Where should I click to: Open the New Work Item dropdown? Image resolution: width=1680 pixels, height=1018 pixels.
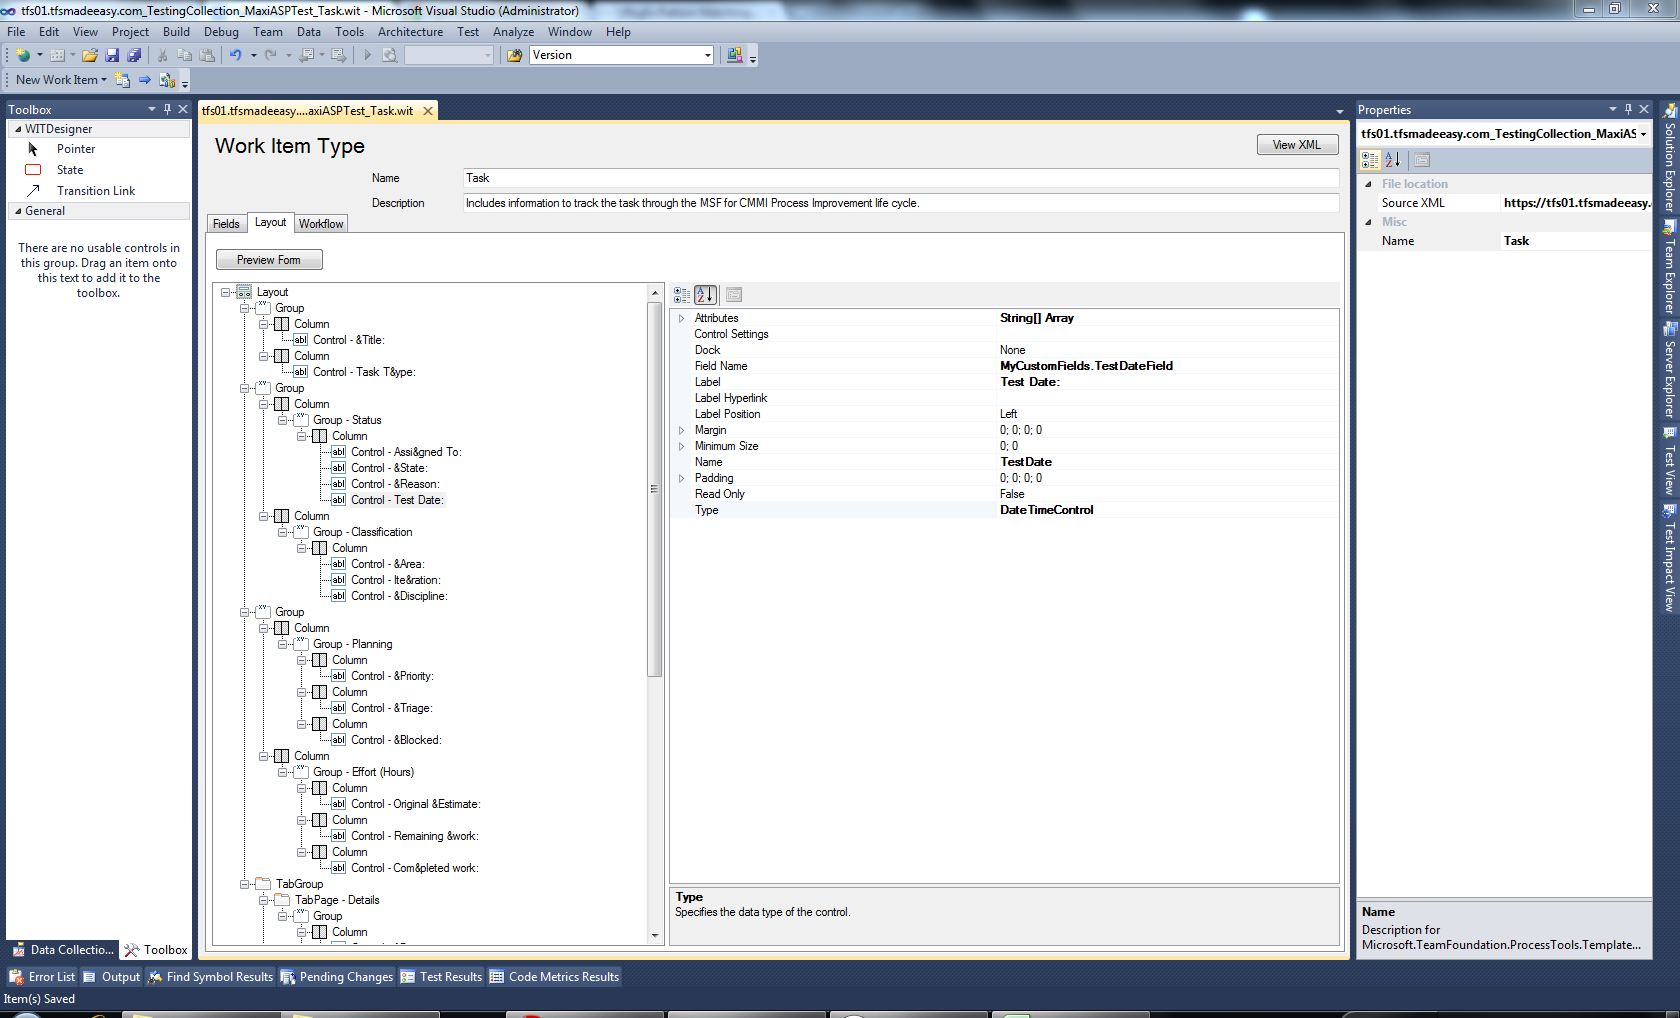[104, 80]
